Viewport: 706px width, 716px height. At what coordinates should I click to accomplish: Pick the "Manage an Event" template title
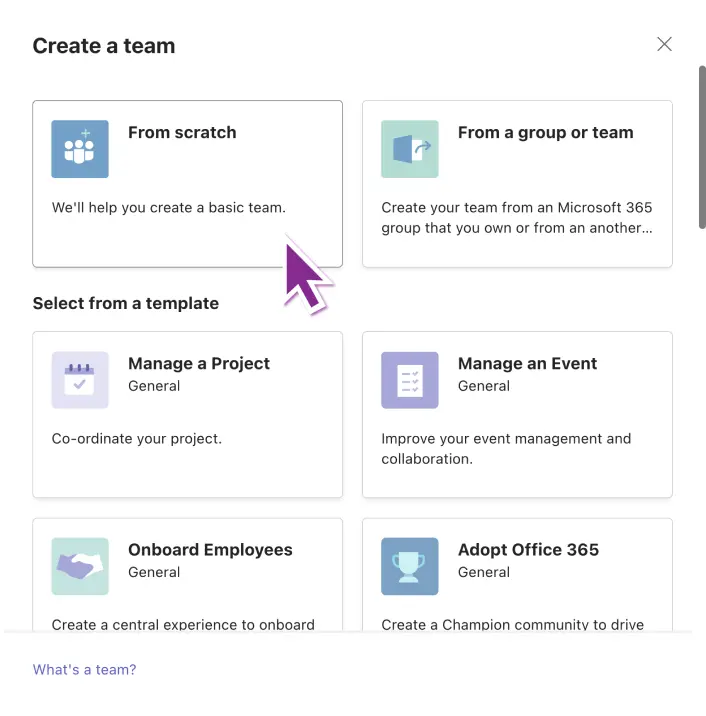point(527,363)
